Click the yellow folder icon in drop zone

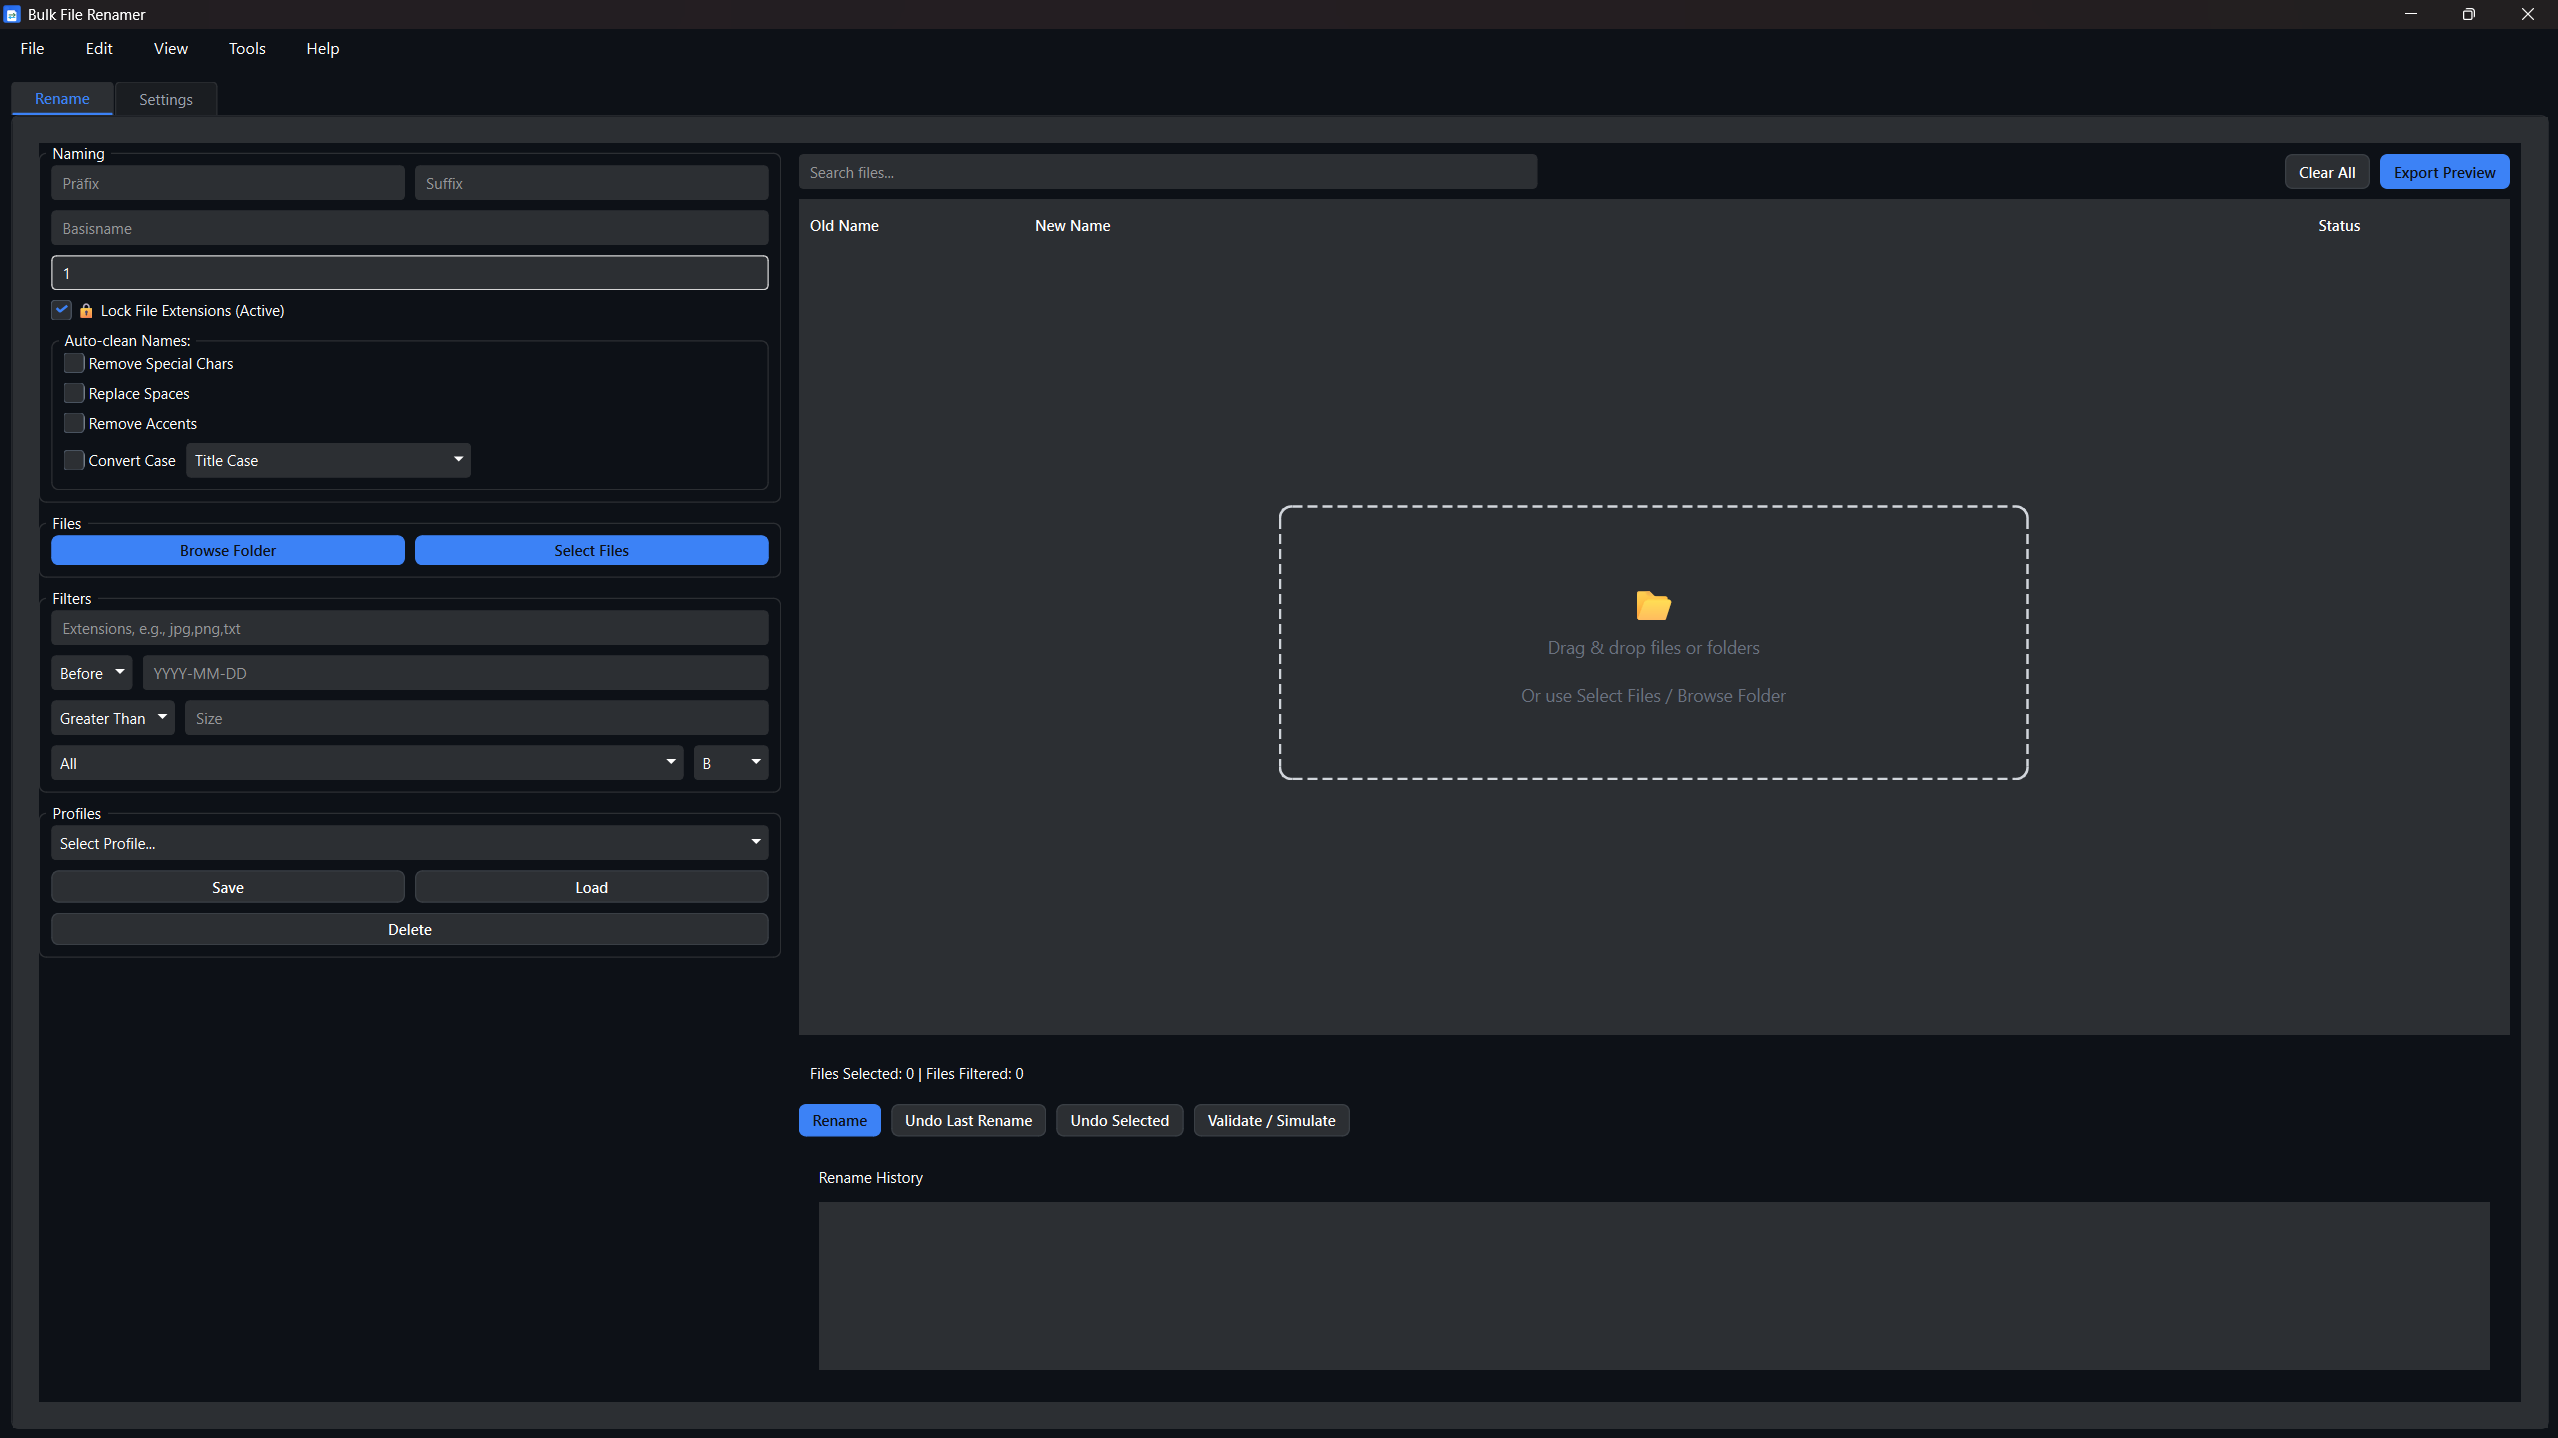(x=1652, y=605)
